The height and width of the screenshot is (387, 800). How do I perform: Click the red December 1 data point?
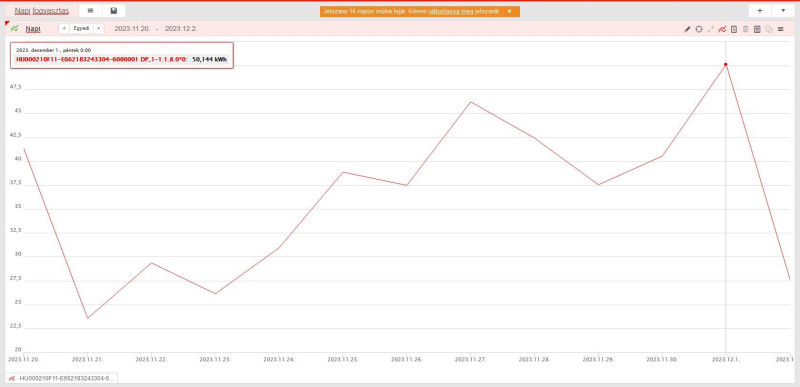(726, 64)
